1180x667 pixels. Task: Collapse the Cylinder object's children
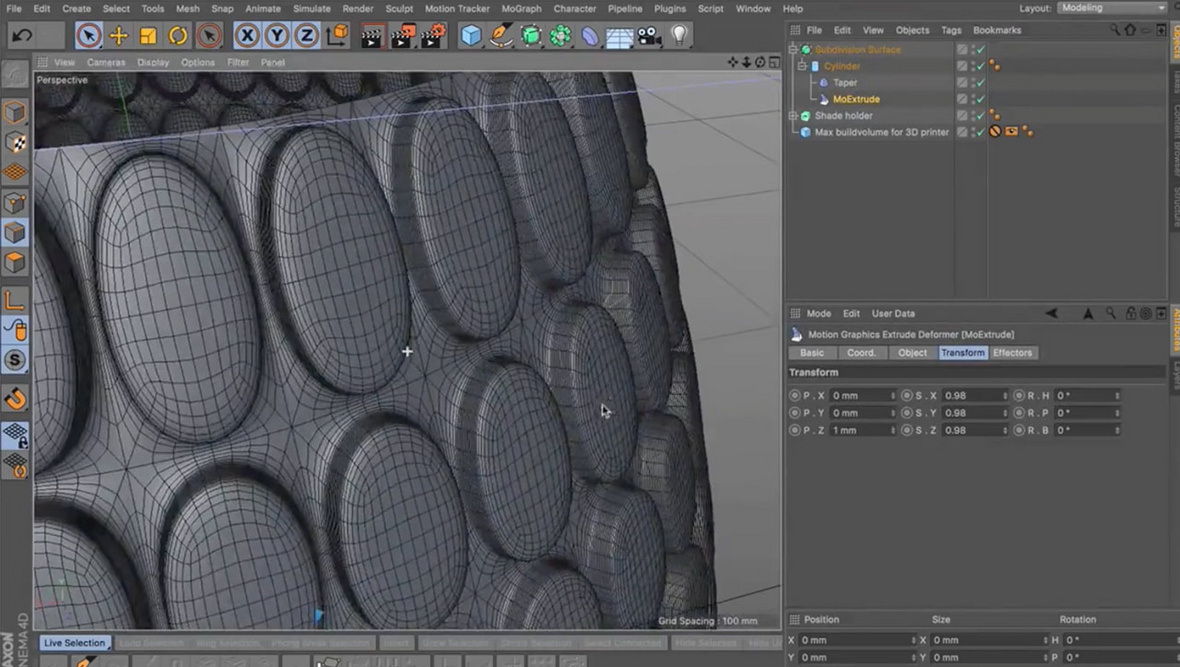coord(803,66)
